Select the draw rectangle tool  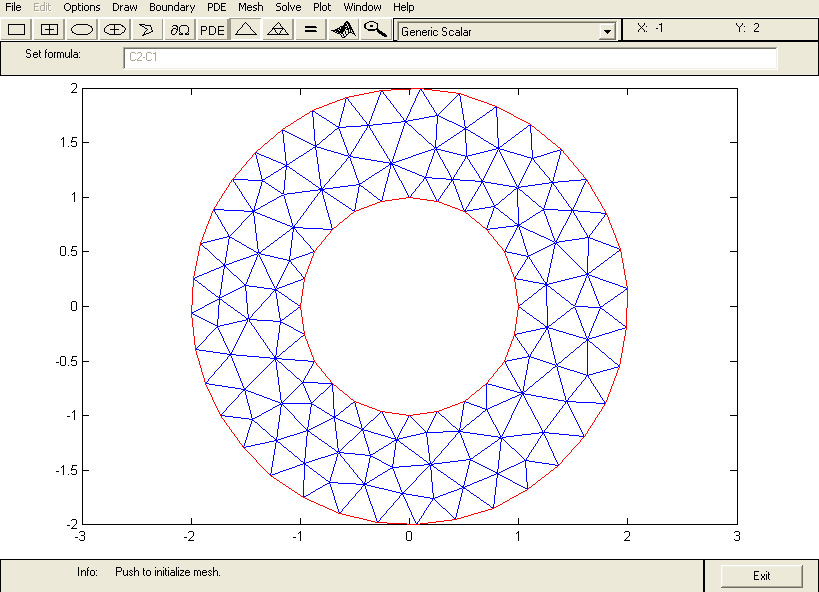tap(17, 30)
